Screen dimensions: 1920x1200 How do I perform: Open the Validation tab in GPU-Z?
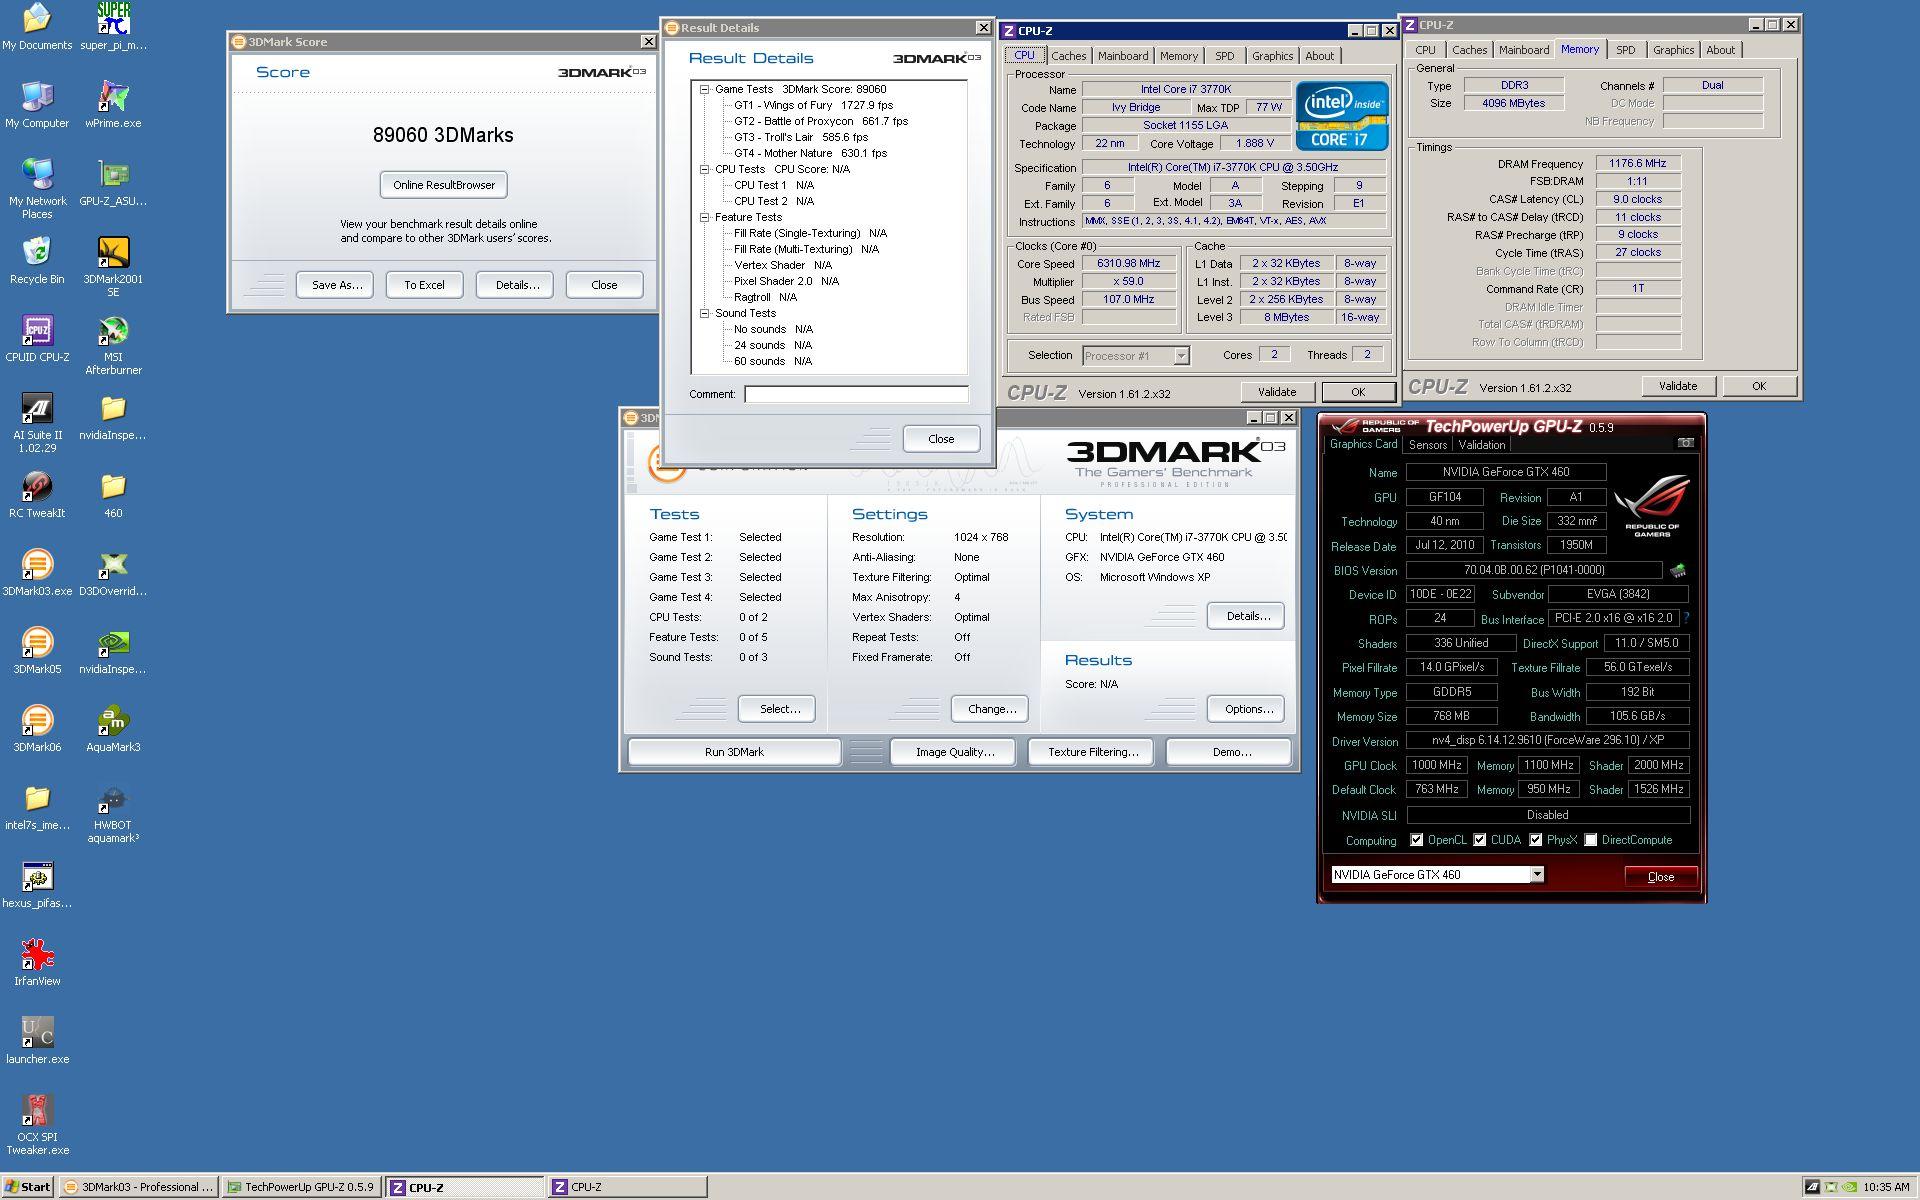tap(1481, 445)
